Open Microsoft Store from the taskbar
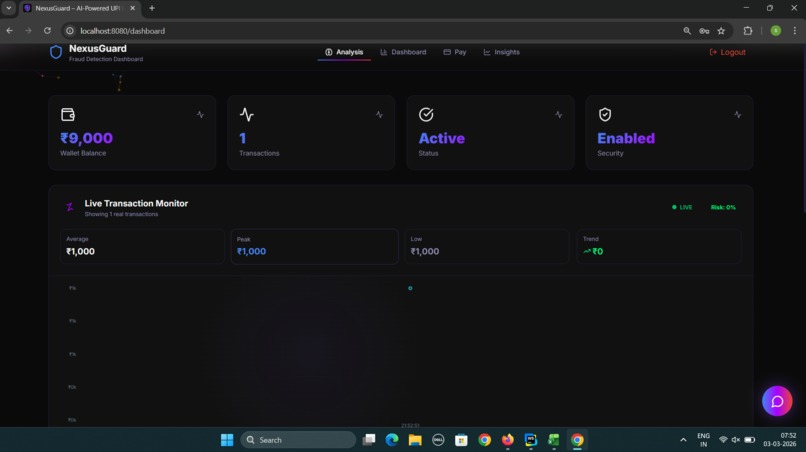The image size is (806, 452). click(x=461, y=440)
